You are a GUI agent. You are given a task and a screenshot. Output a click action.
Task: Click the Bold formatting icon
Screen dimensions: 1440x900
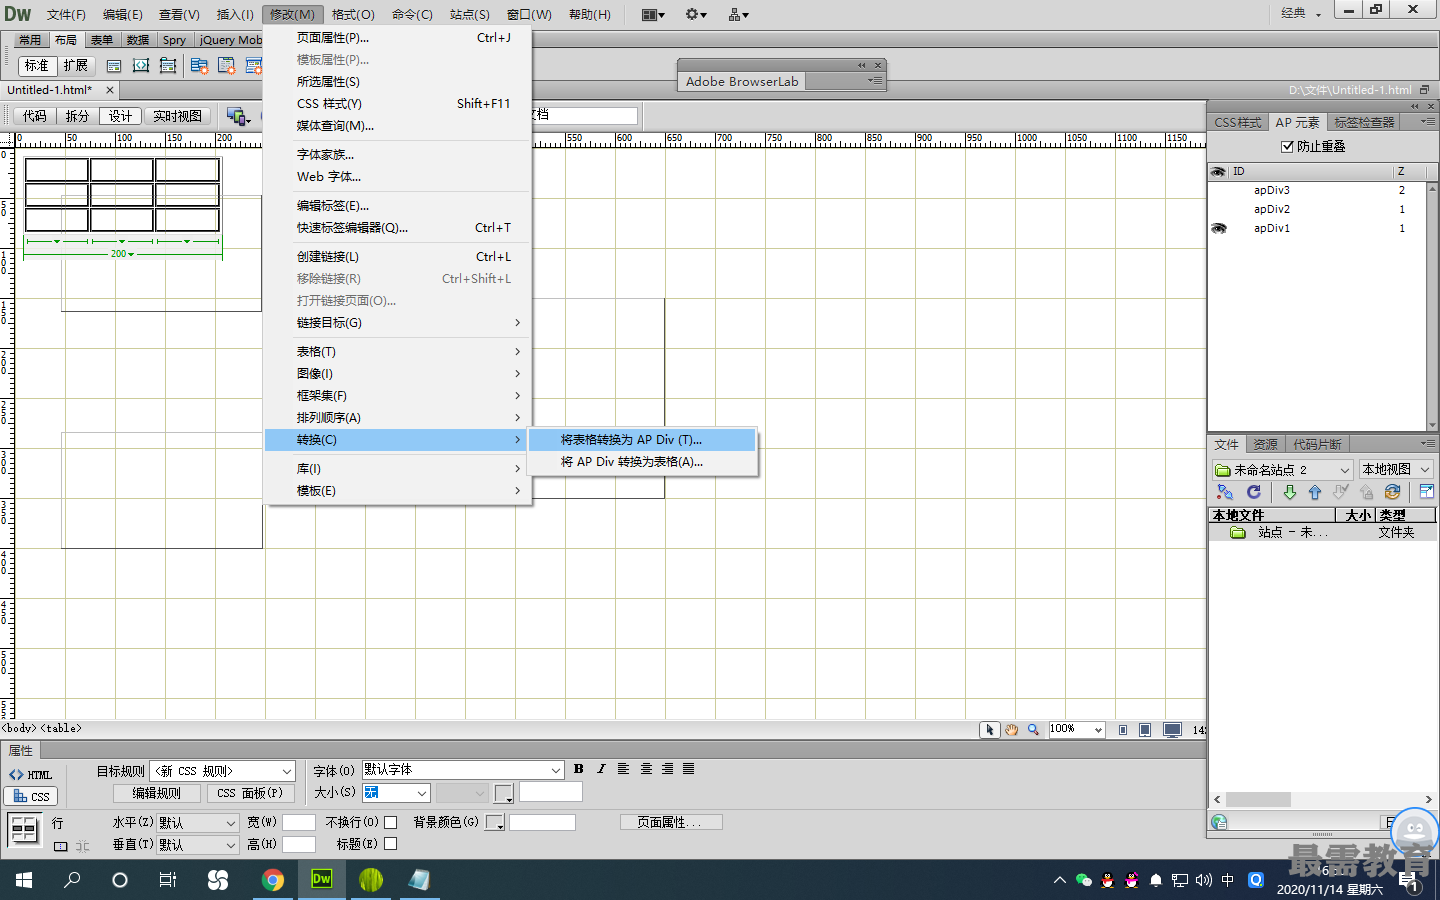579,769
